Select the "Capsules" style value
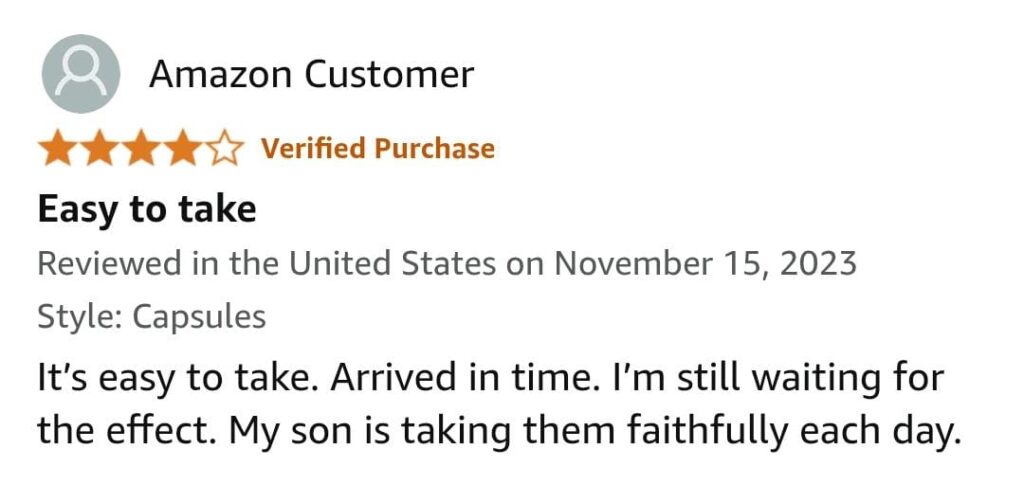Viewport: 1024px width, 485px height. pyautogui.click(x=199, y=317)
